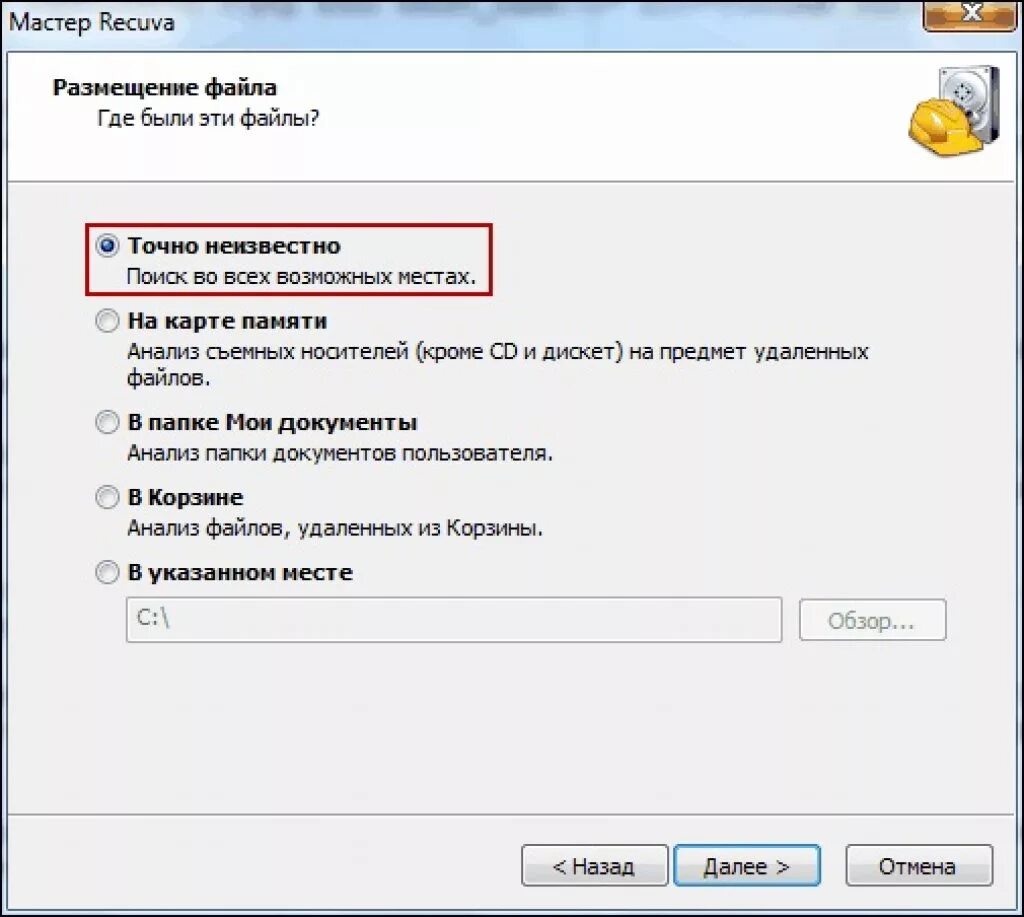This screenshot has width=1024, height=917.
Task: Click the 'Точно неизвестно' label text
Action: pos(234,246)
